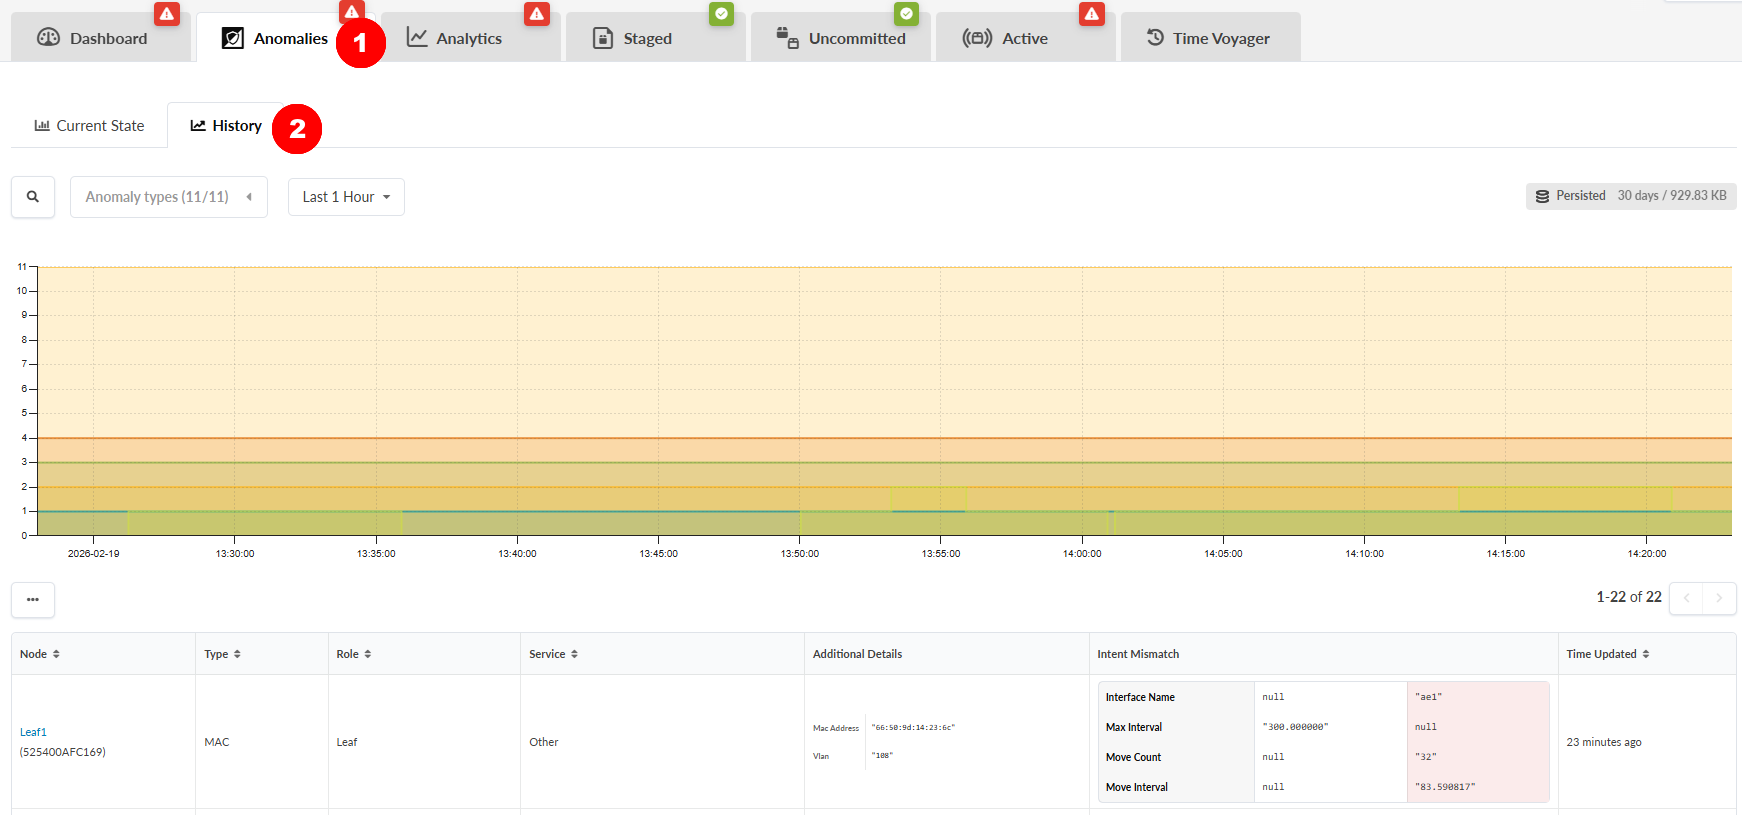Click the Active broadcast icon
This screenshot has width=1742, height=815.
pos(977,38)
